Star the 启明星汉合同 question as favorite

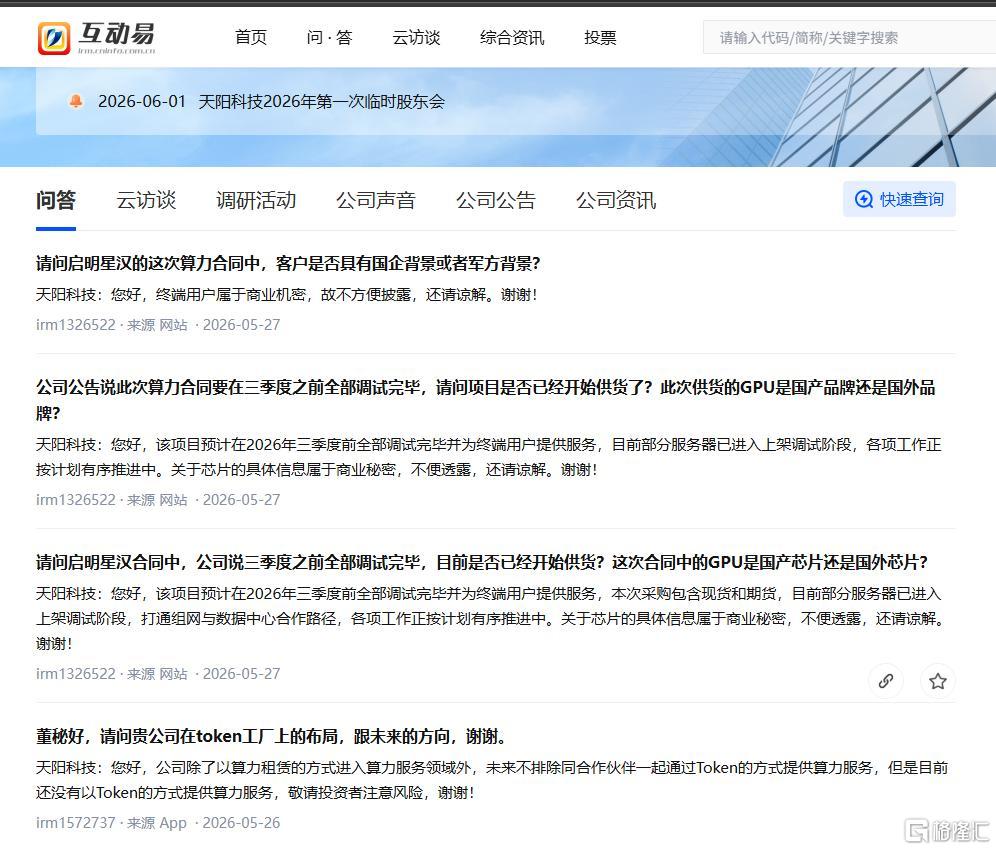(938, 681)
